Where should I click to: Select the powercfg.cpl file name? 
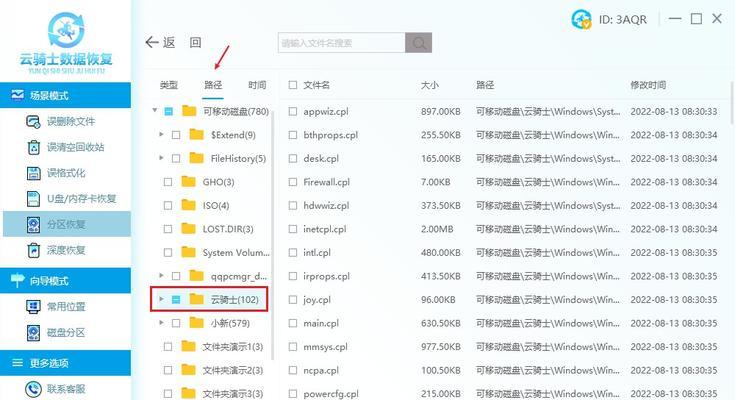coord(331,393)
